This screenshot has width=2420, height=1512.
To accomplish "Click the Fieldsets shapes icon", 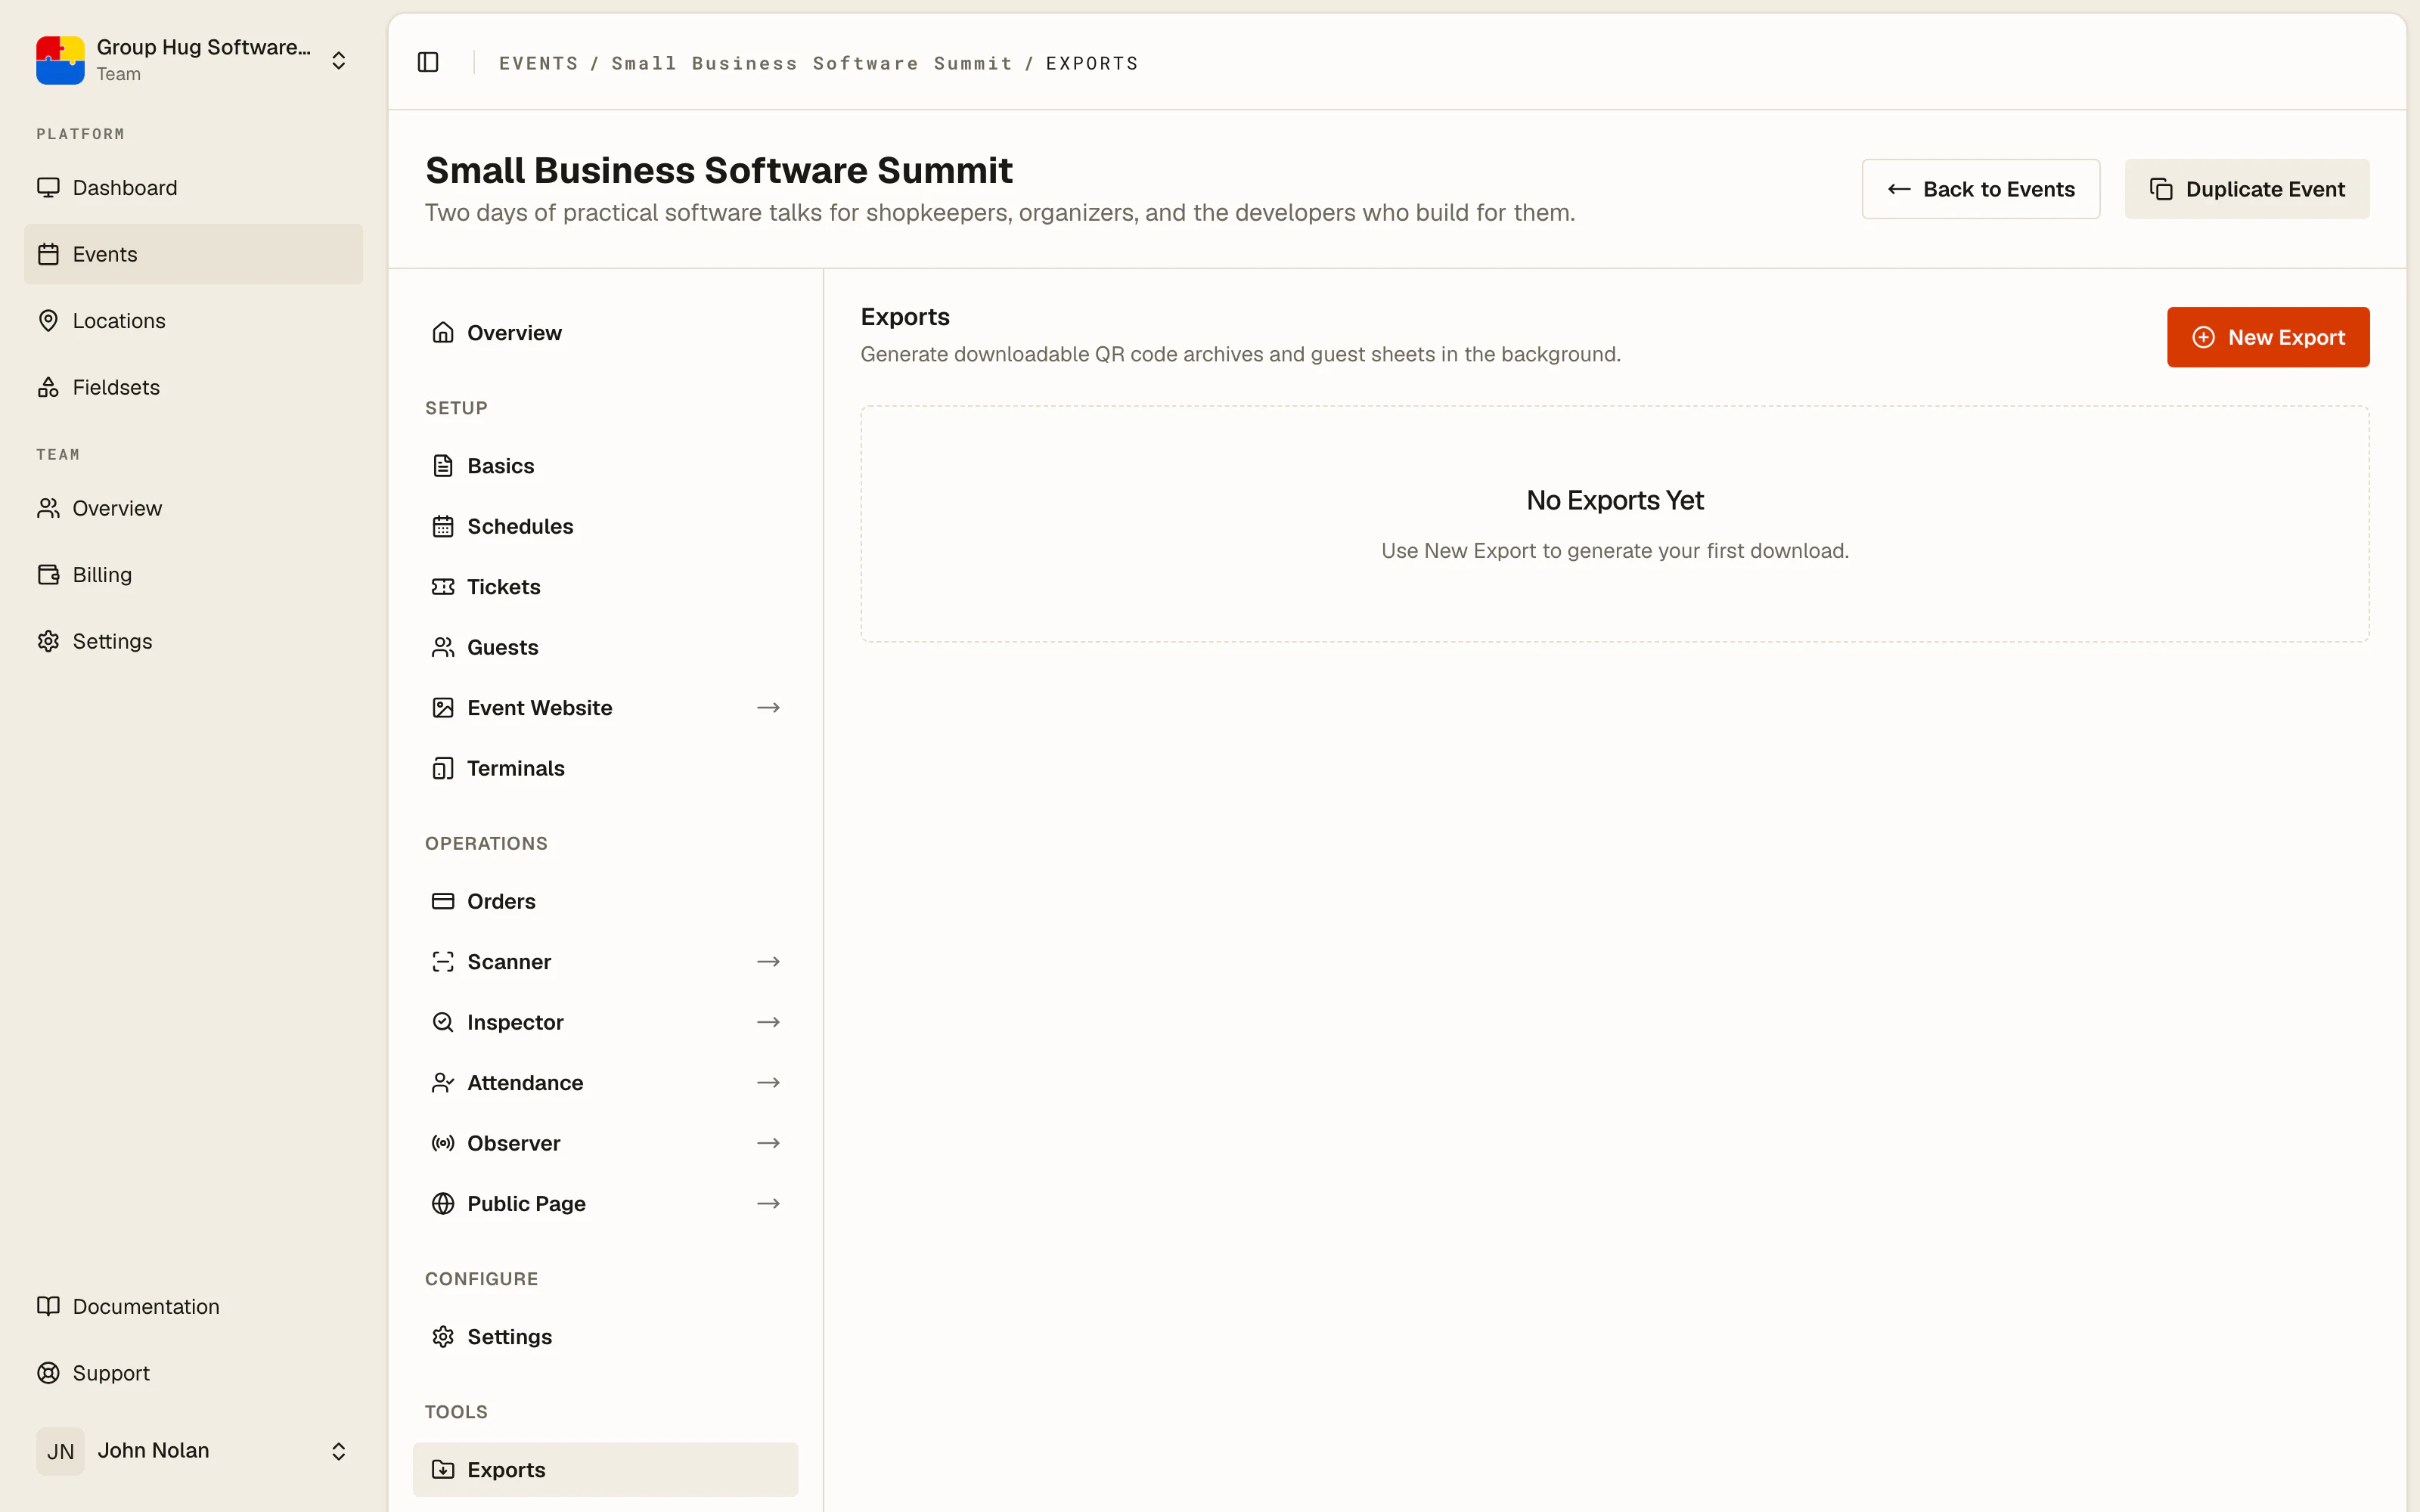I will (x=48, y=387).
